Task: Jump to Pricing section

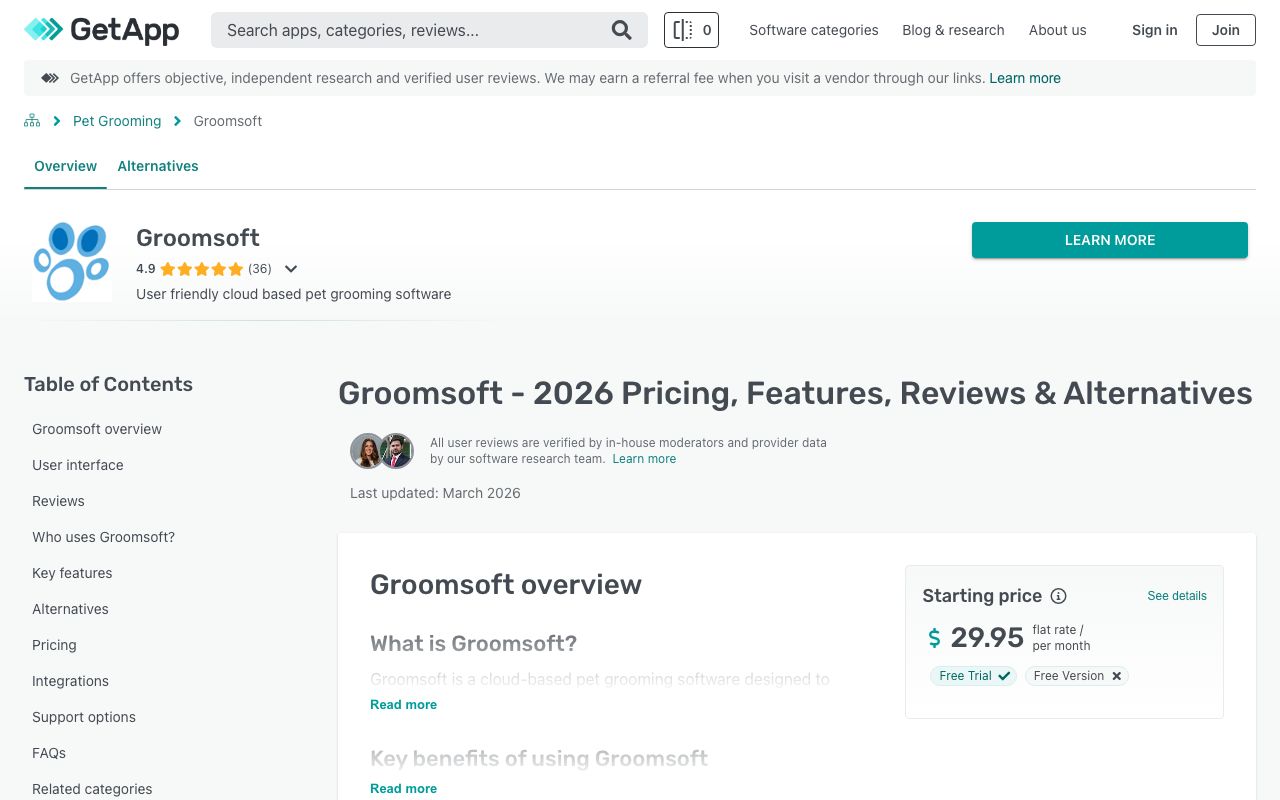Action: pos(54,645)
